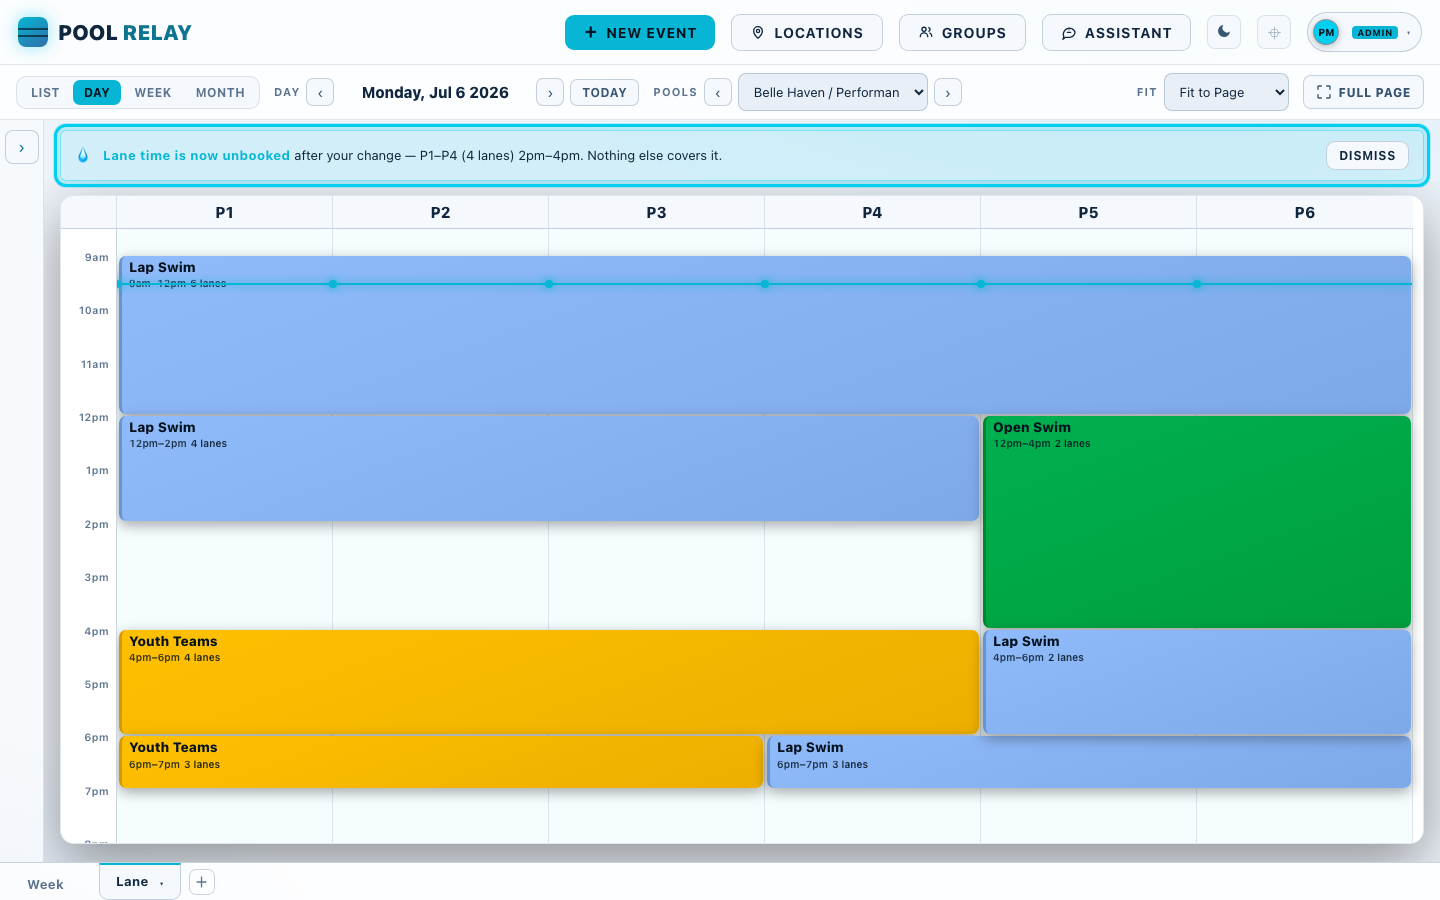Select next pool arrow
Screen dimensions: 1440x900
click(948, 92)
